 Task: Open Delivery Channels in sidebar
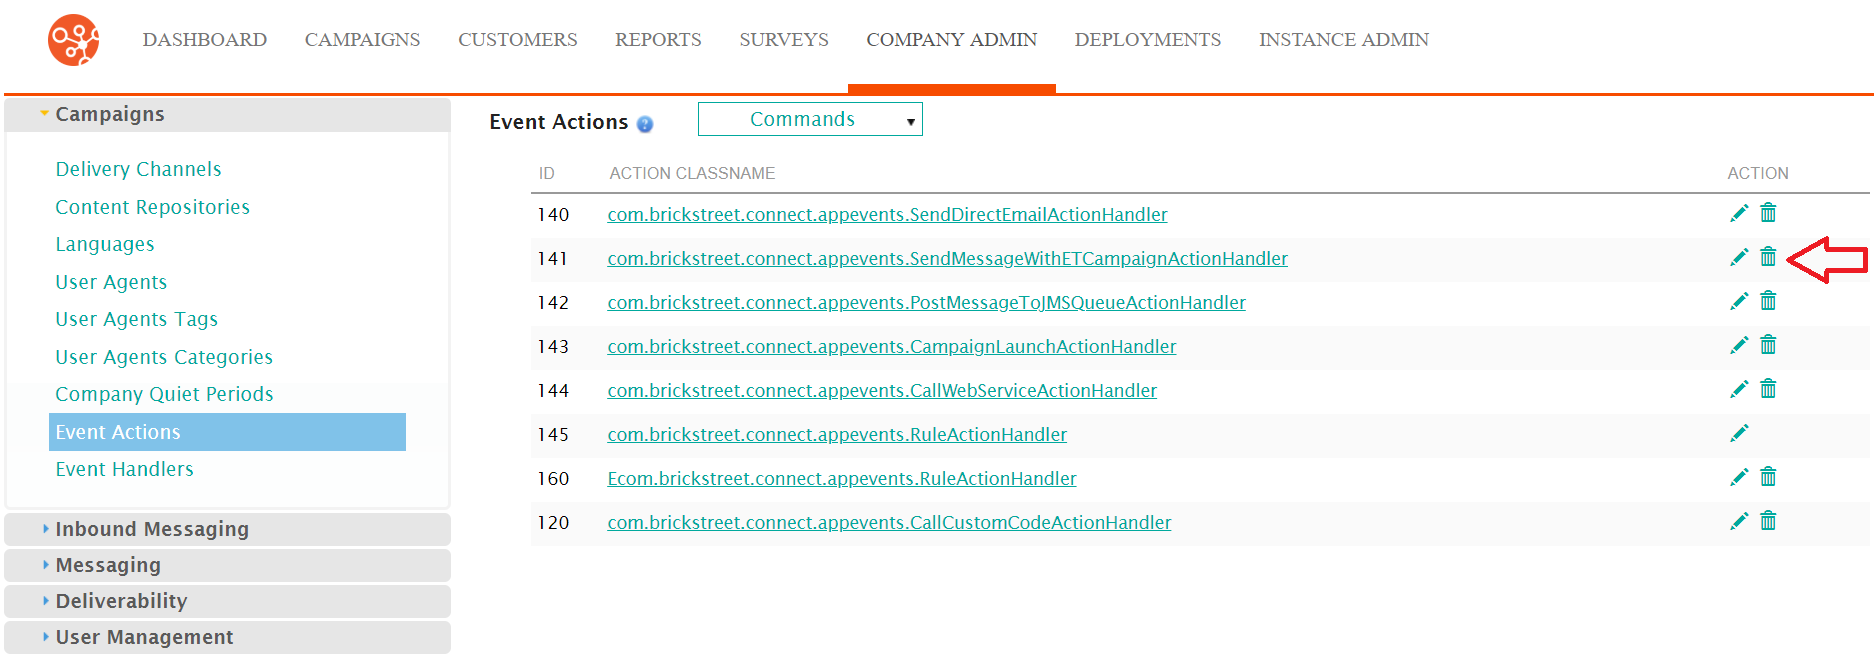pos(138,169)
